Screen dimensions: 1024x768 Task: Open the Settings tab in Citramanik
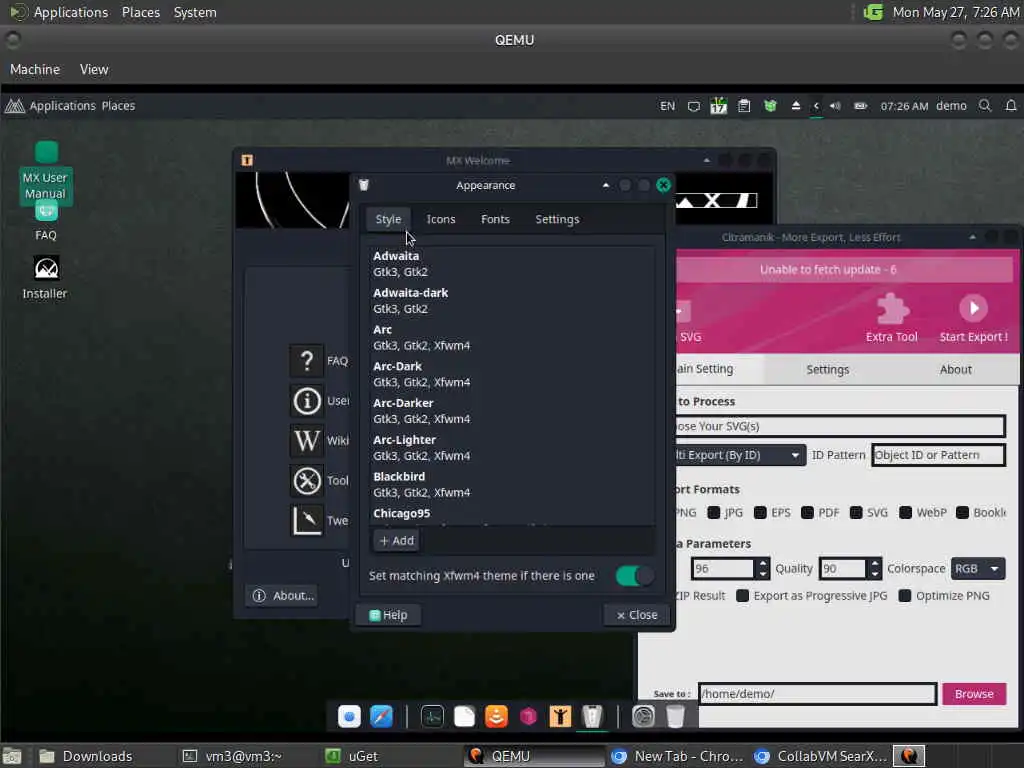(827, 370)
